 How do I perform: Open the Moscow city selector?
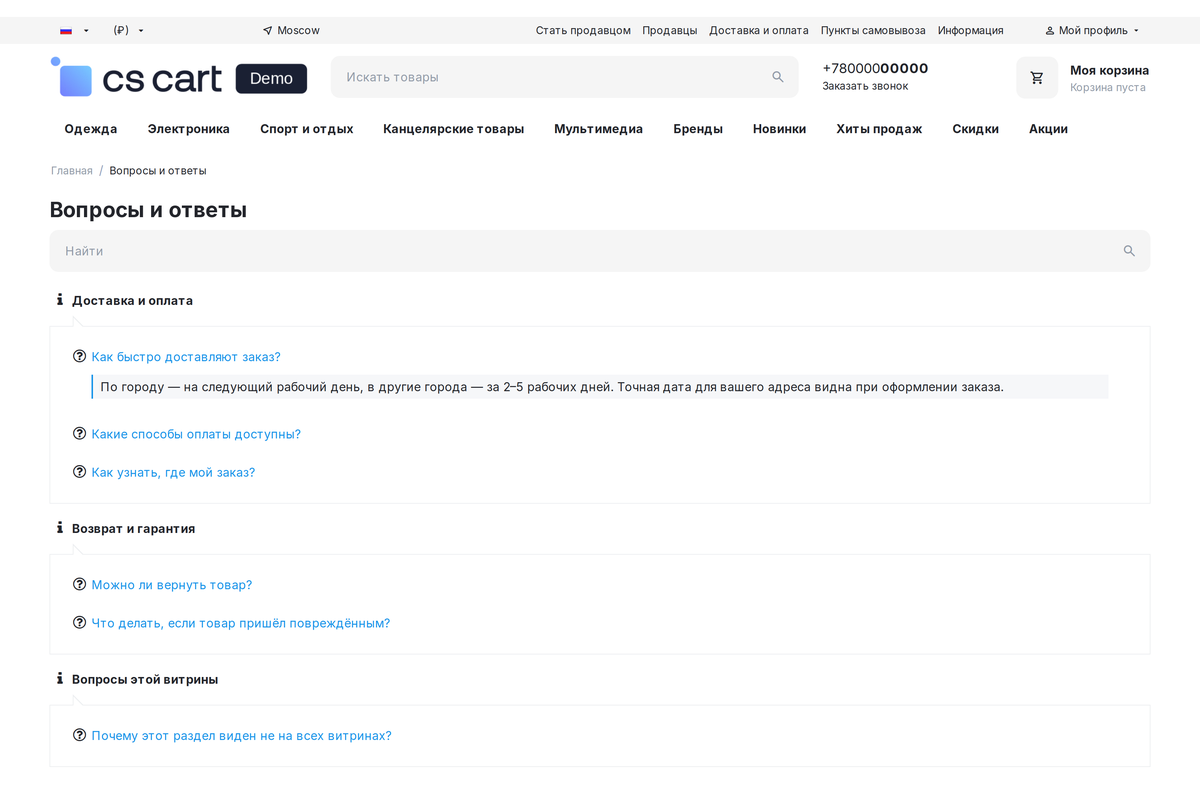pyautogui.click(x=291, y=31)
